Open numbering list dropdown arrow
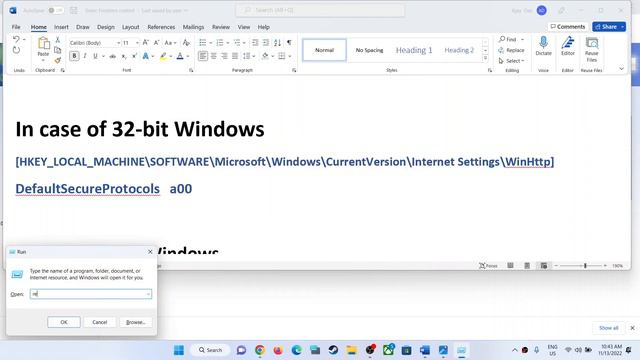640x360 pixels. tap(228, 43)
